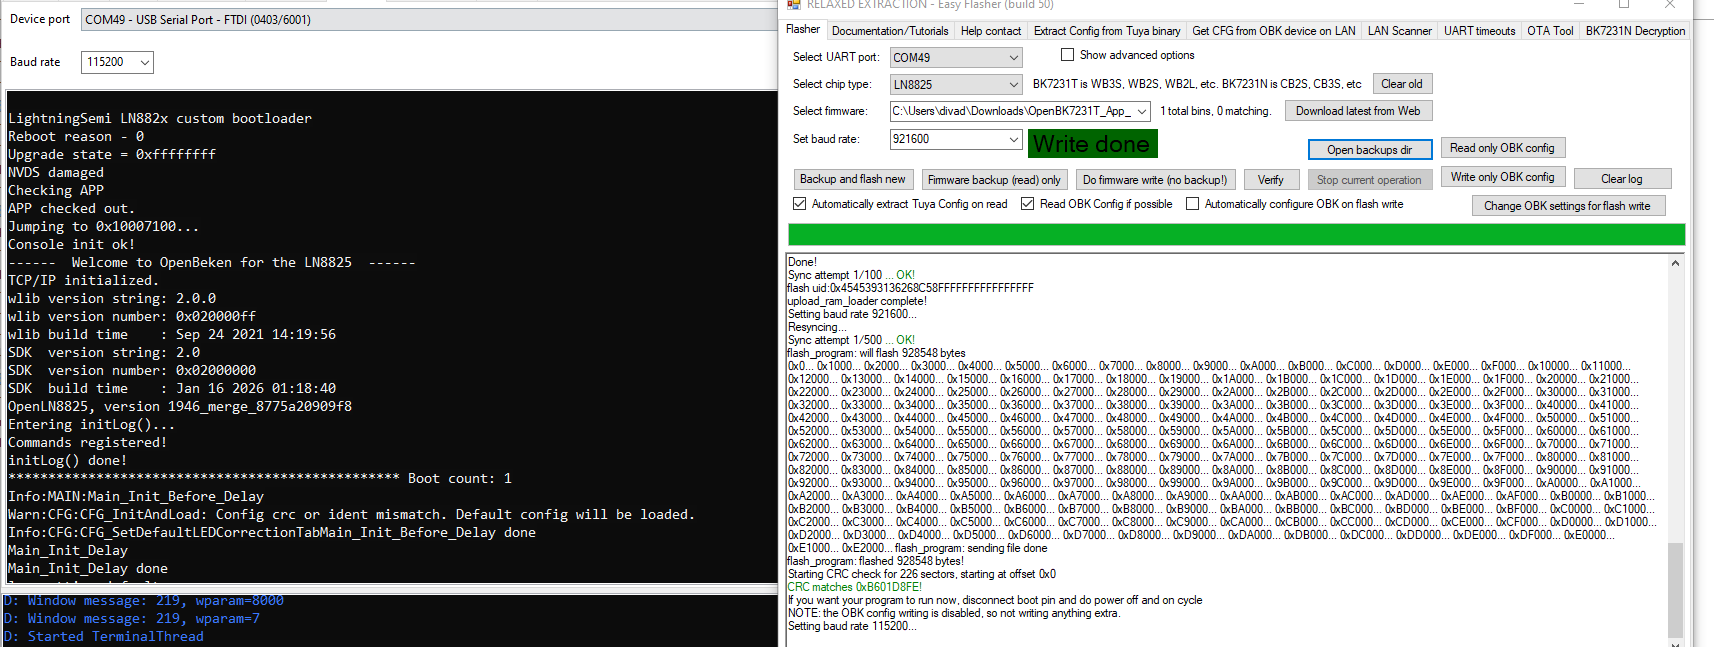1714x647 pixels.
Task: Click the Verify button
Action: [x=1271, y=180]
